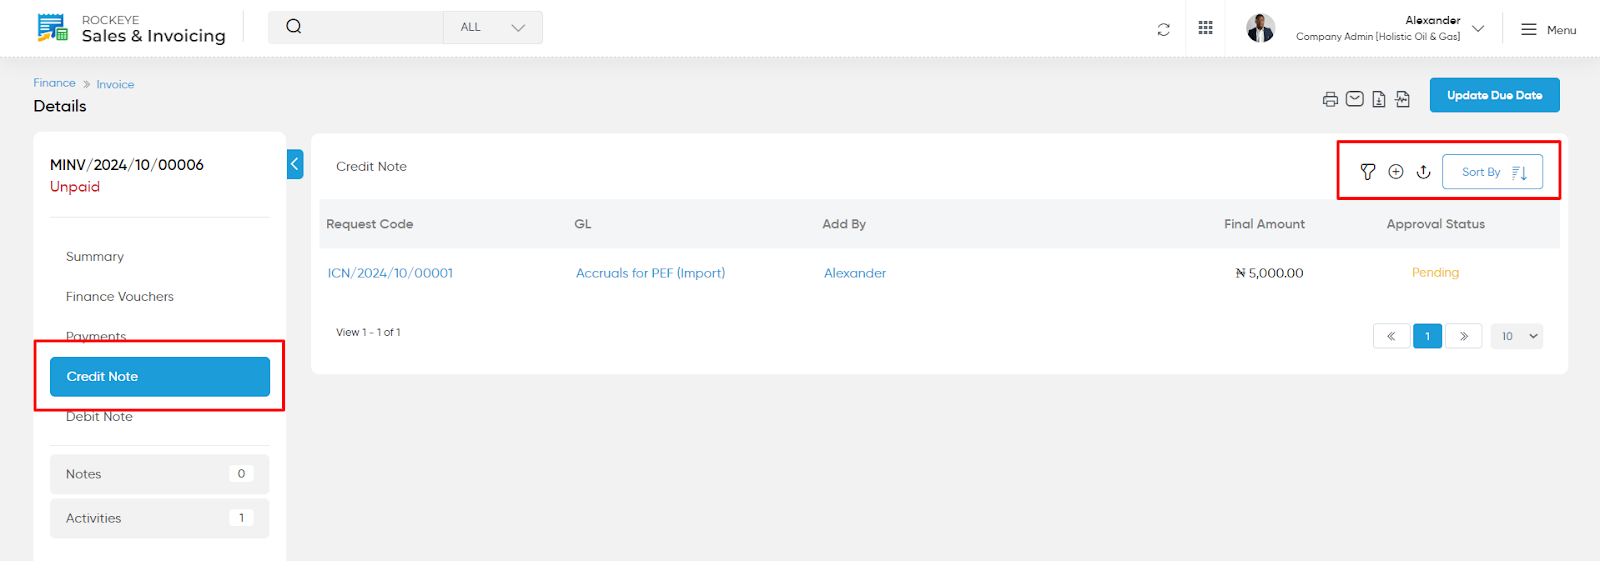Click the View 1 - 1 of 1 text

click(x=368, y=332)
